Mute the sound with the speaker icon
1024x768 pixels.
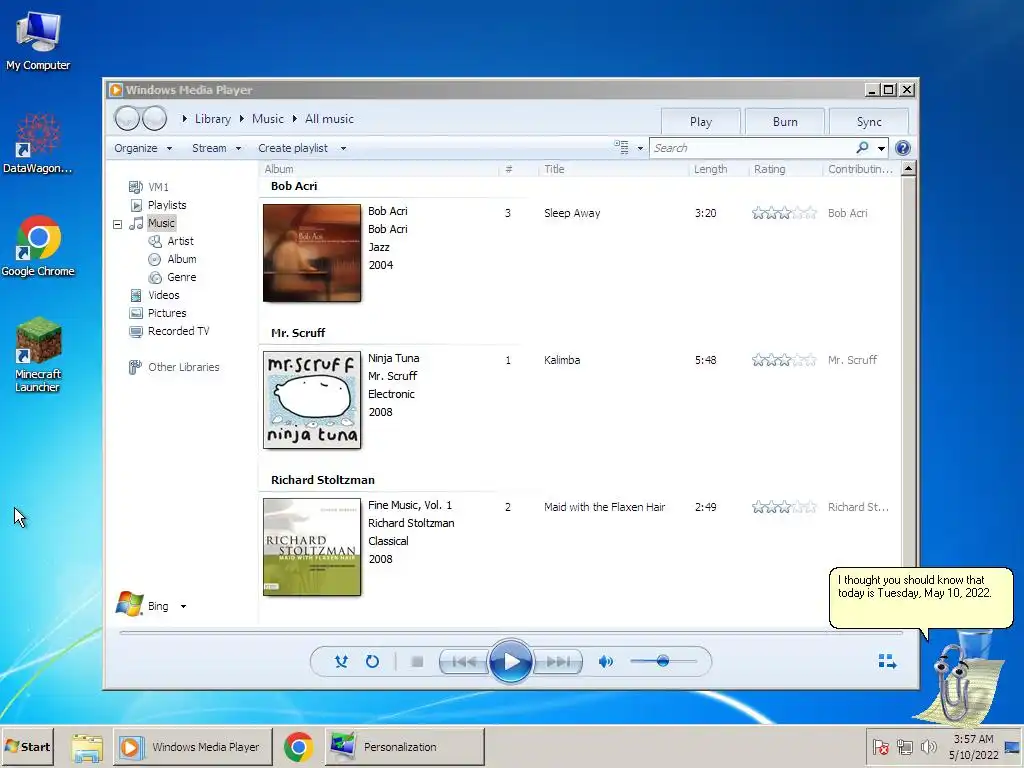[x=605, y=662]
